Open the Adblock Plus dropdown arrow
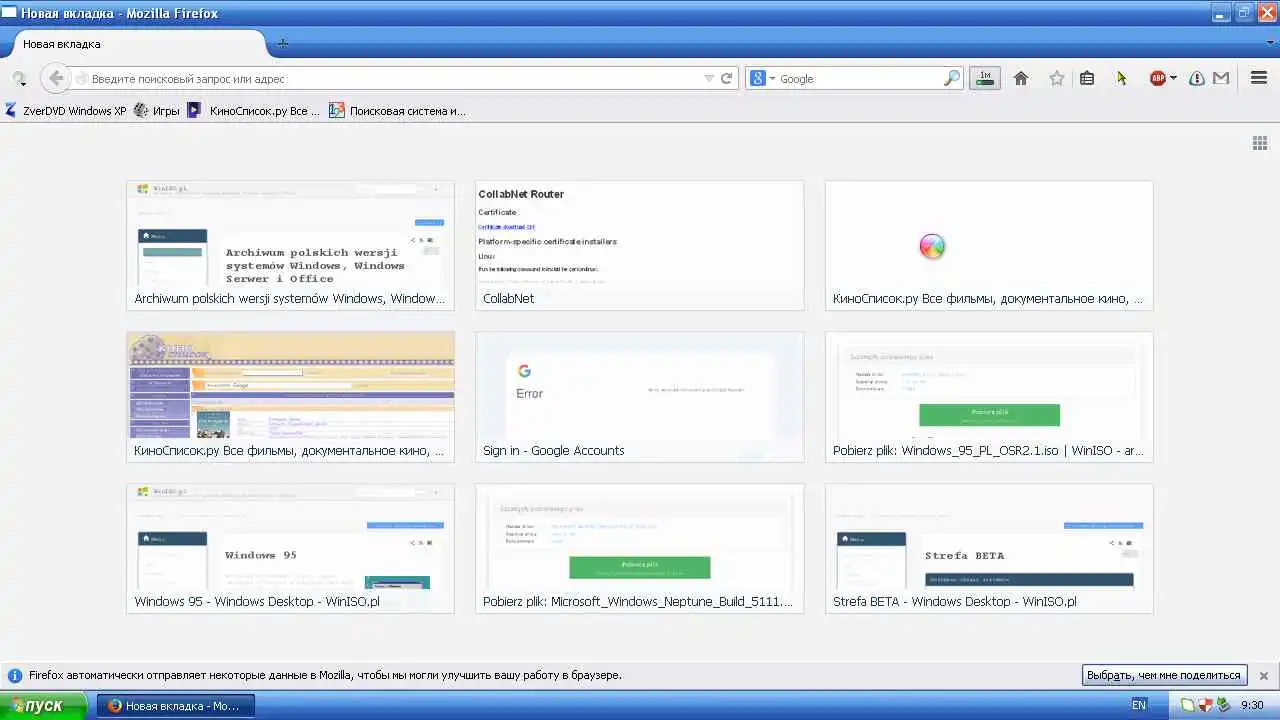The height and width of the screenshot is (720, 1280). [1173, 78]
